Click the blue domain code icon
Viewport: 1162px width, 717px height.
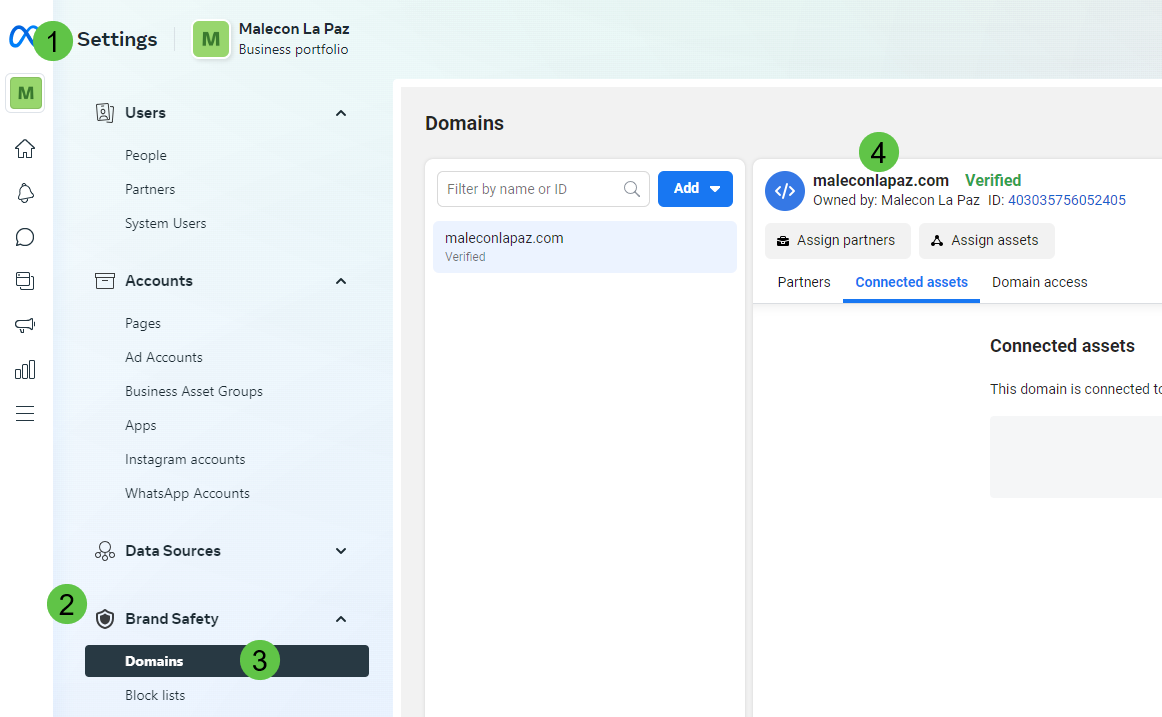(x=785, y=190)
